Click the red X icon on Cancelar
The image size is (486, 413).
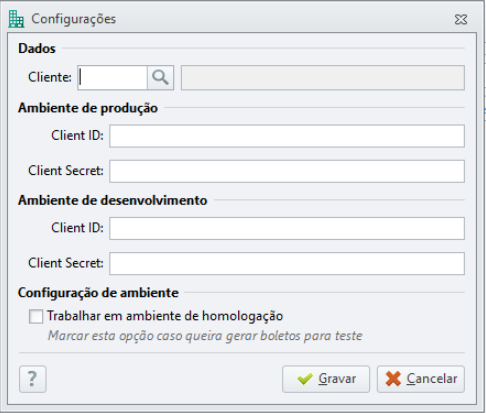tap(393, 379)
